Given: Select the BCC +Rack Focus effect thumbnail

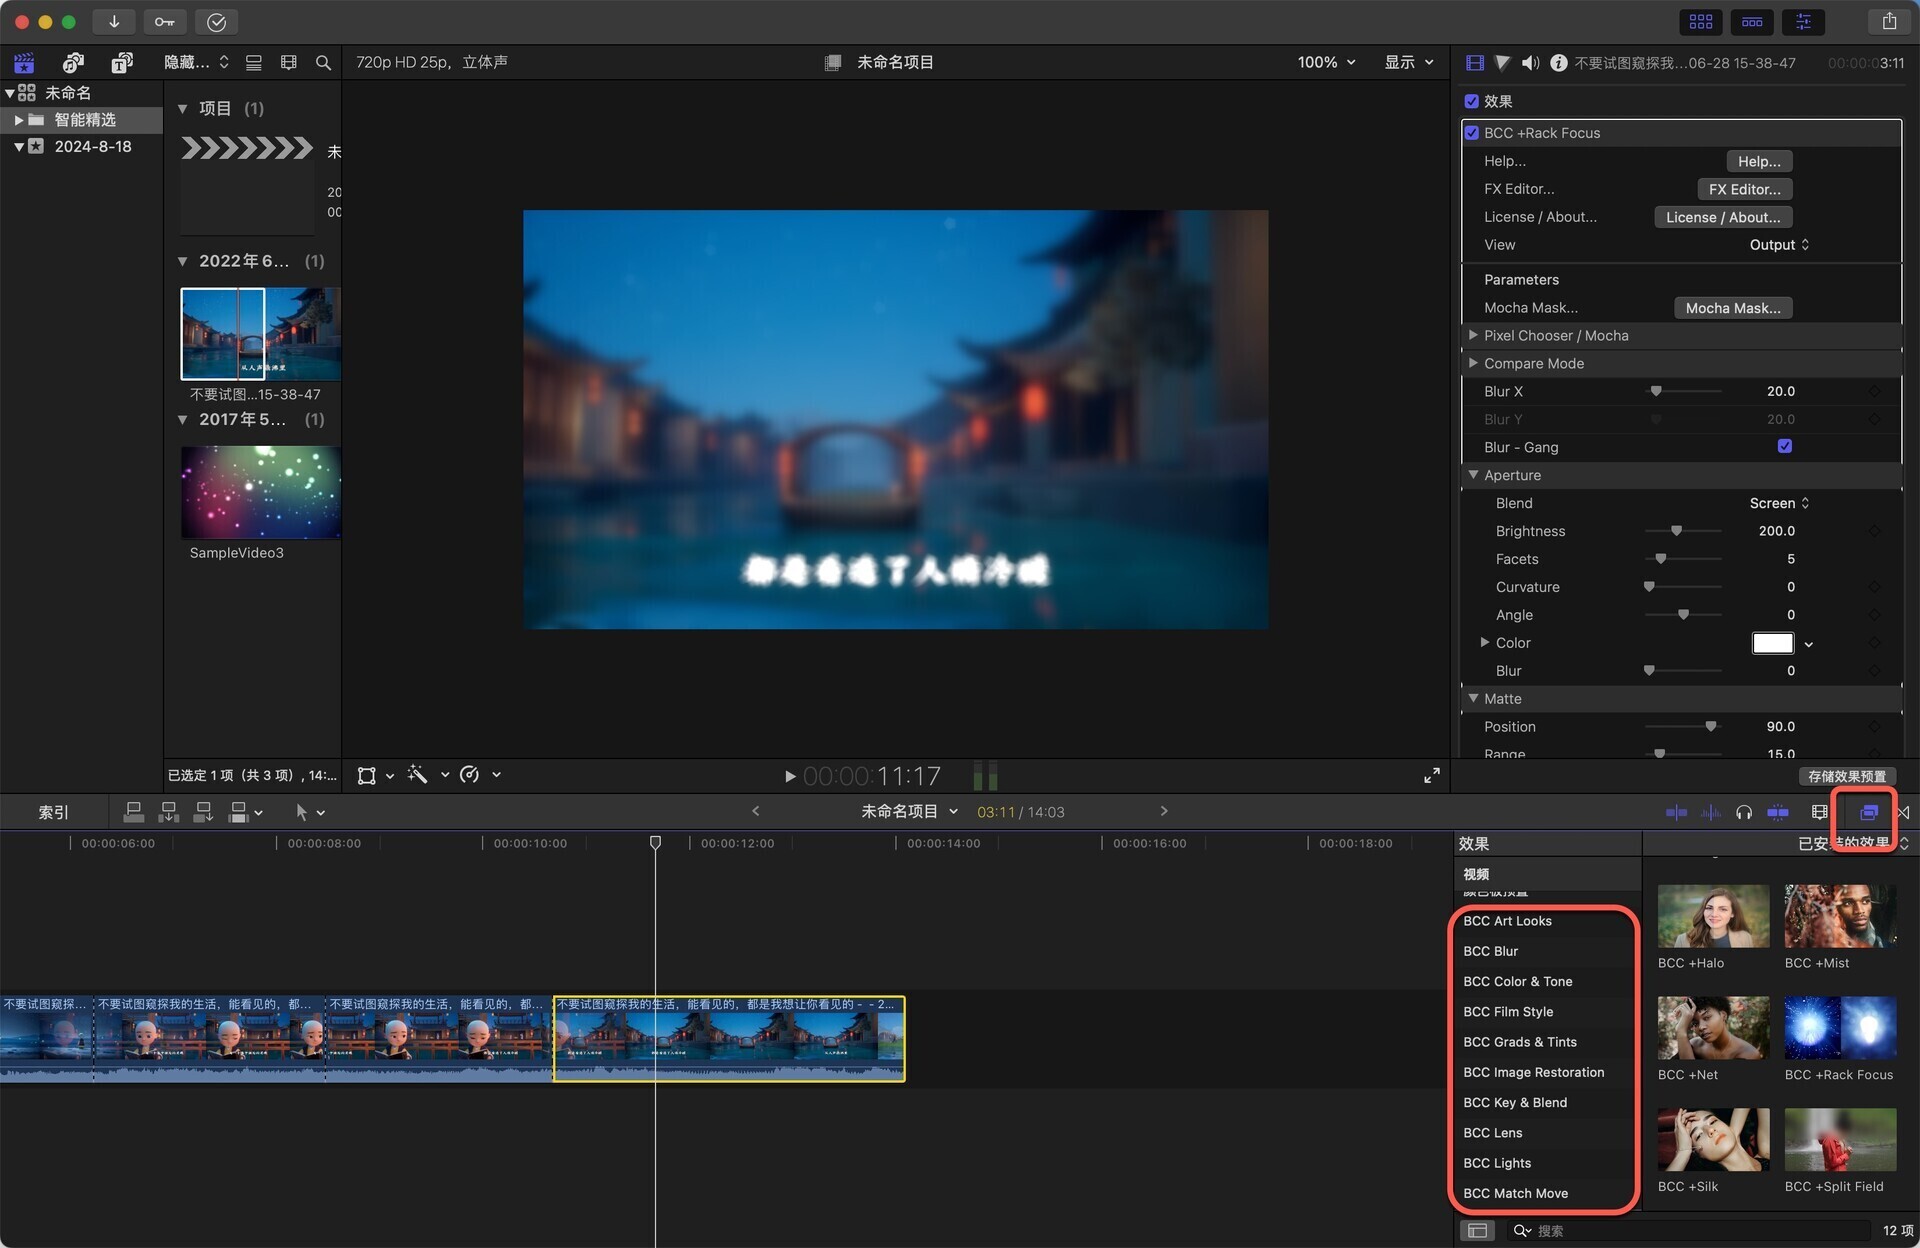Looking at the screenshot, I should click(x=1841, y=1028).
